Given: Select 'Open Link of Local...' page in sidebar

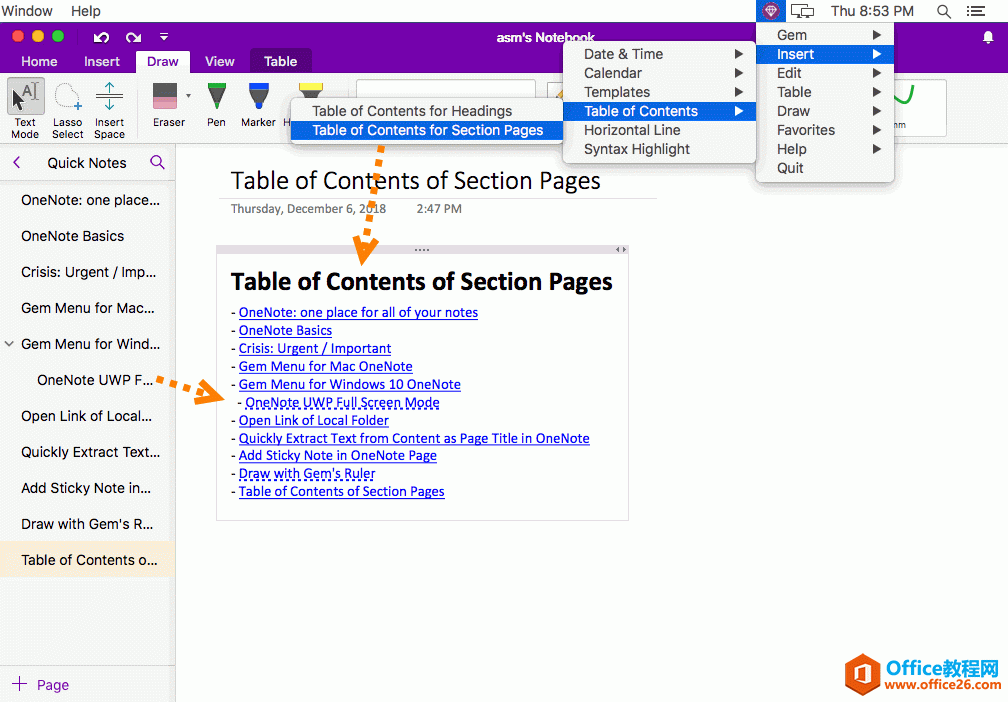Looking at the screenshot, I should (87, 416).
